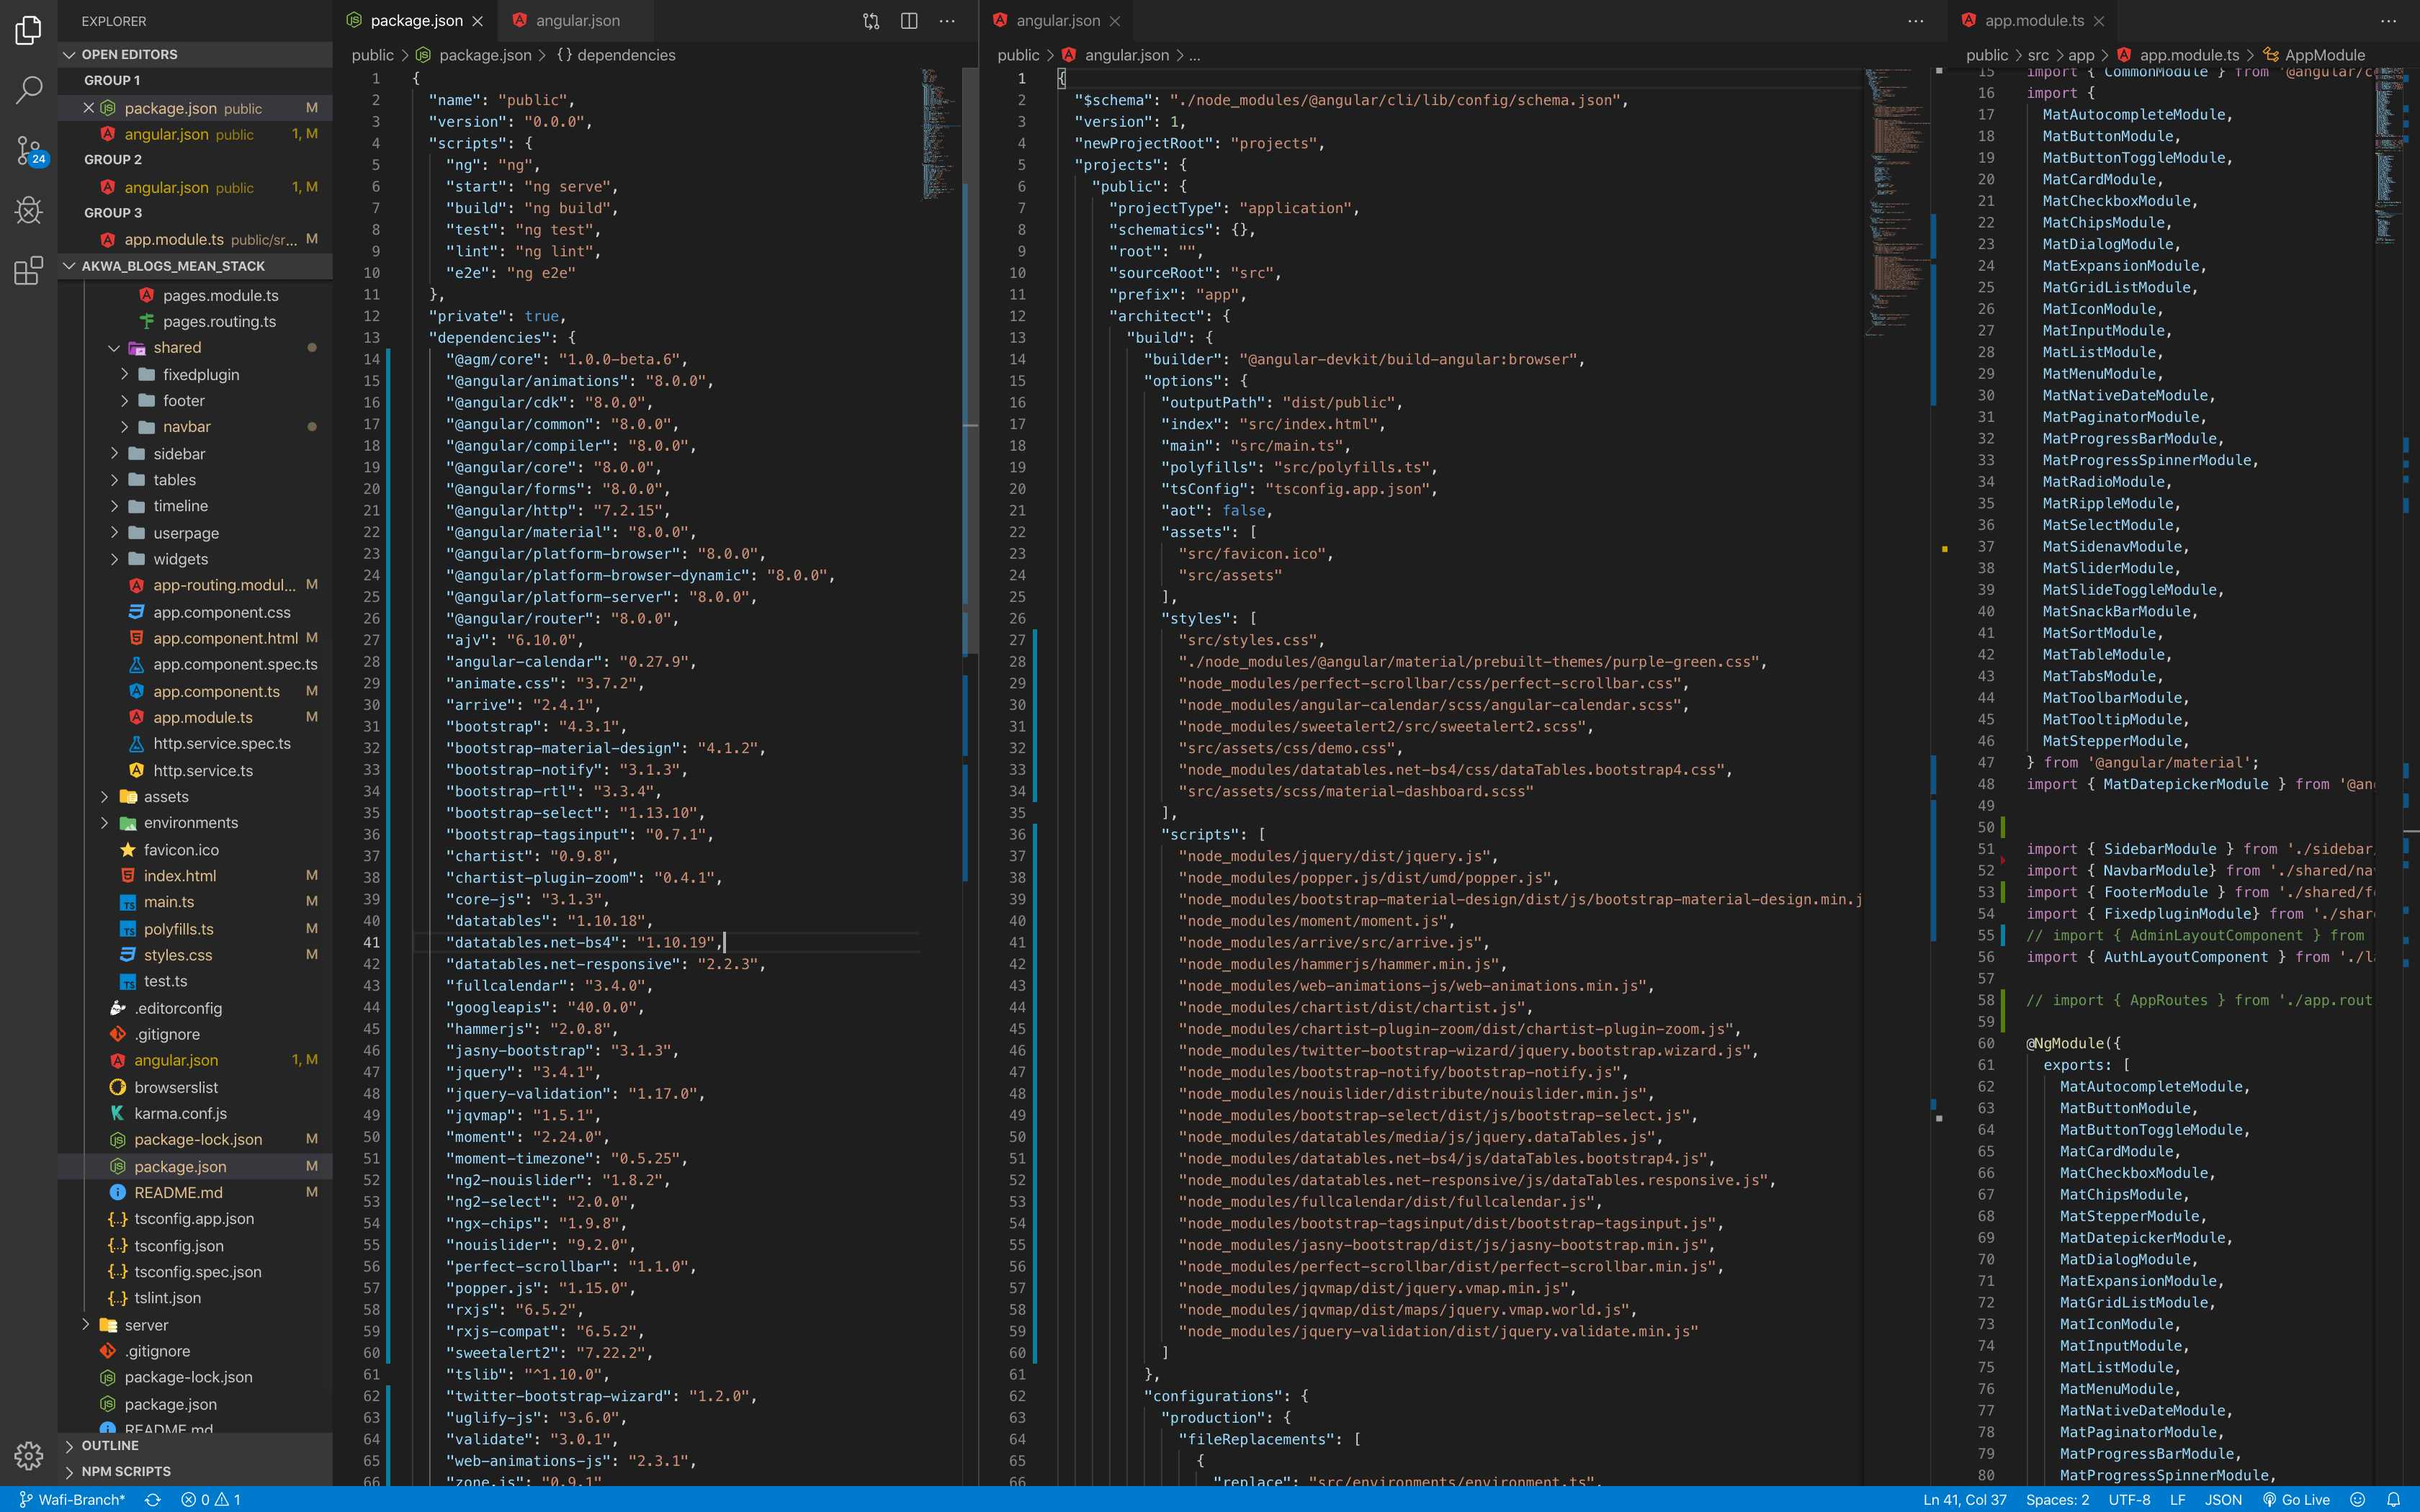Image resolution: width=2420 pixels, height=1512 pixels.
Task: Open the Debug view with the bug icon
Action: 27,210
